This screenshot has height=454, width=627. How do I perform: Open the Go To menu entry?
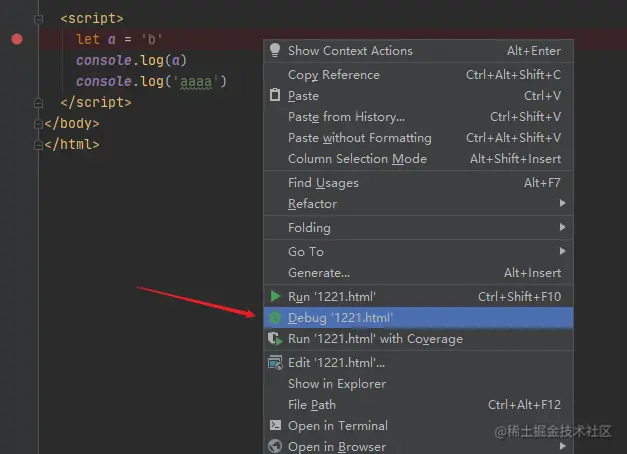[419, 252]
